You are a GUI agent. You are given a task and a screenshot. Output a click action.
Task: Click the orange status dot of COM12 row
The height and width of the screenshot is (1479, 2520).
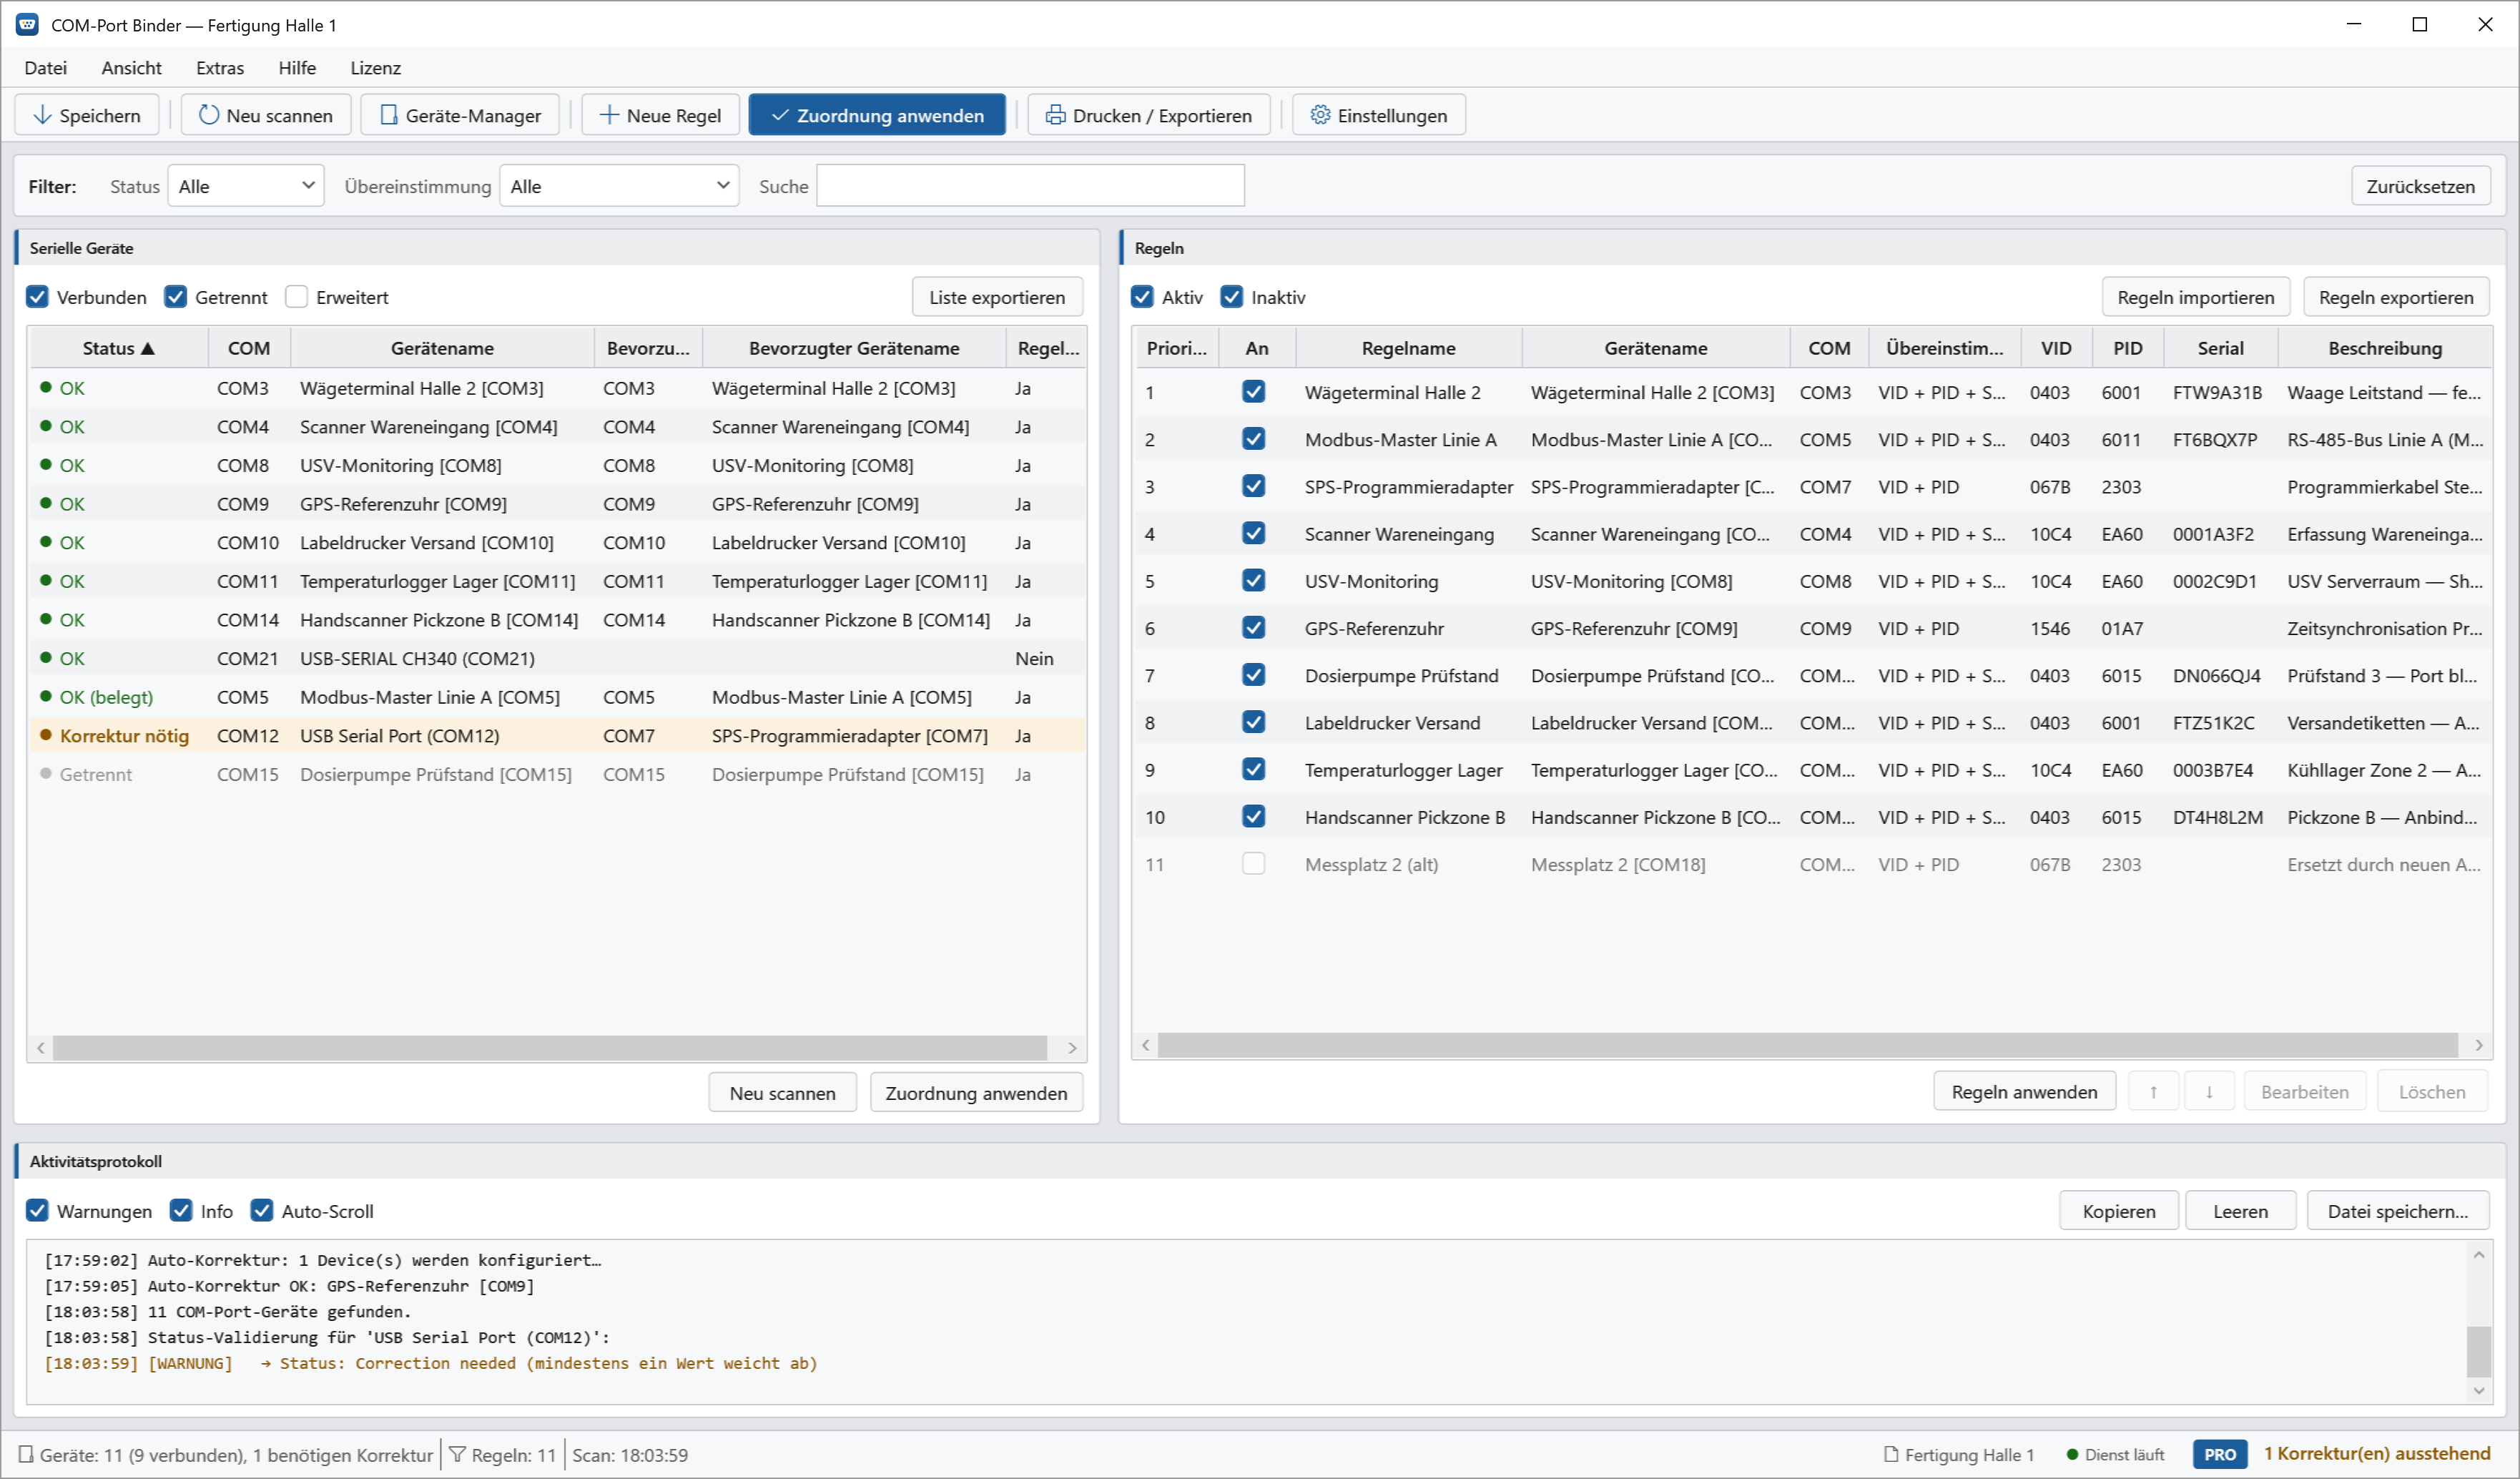click(45, 735)
